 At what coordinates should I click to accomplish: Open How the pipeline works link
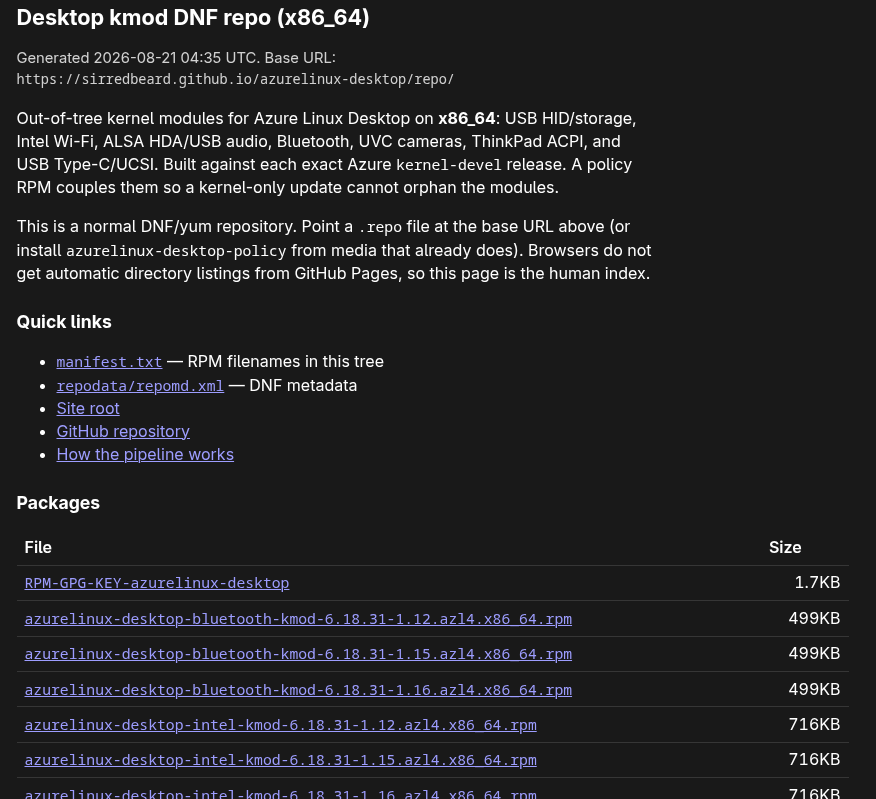point(145,454)
